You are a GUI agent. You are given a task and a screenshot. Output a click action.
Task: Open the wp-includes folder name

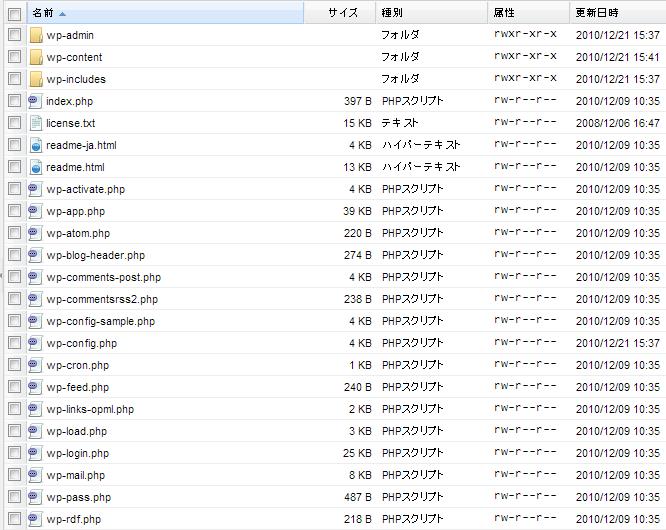pos(76,79)
